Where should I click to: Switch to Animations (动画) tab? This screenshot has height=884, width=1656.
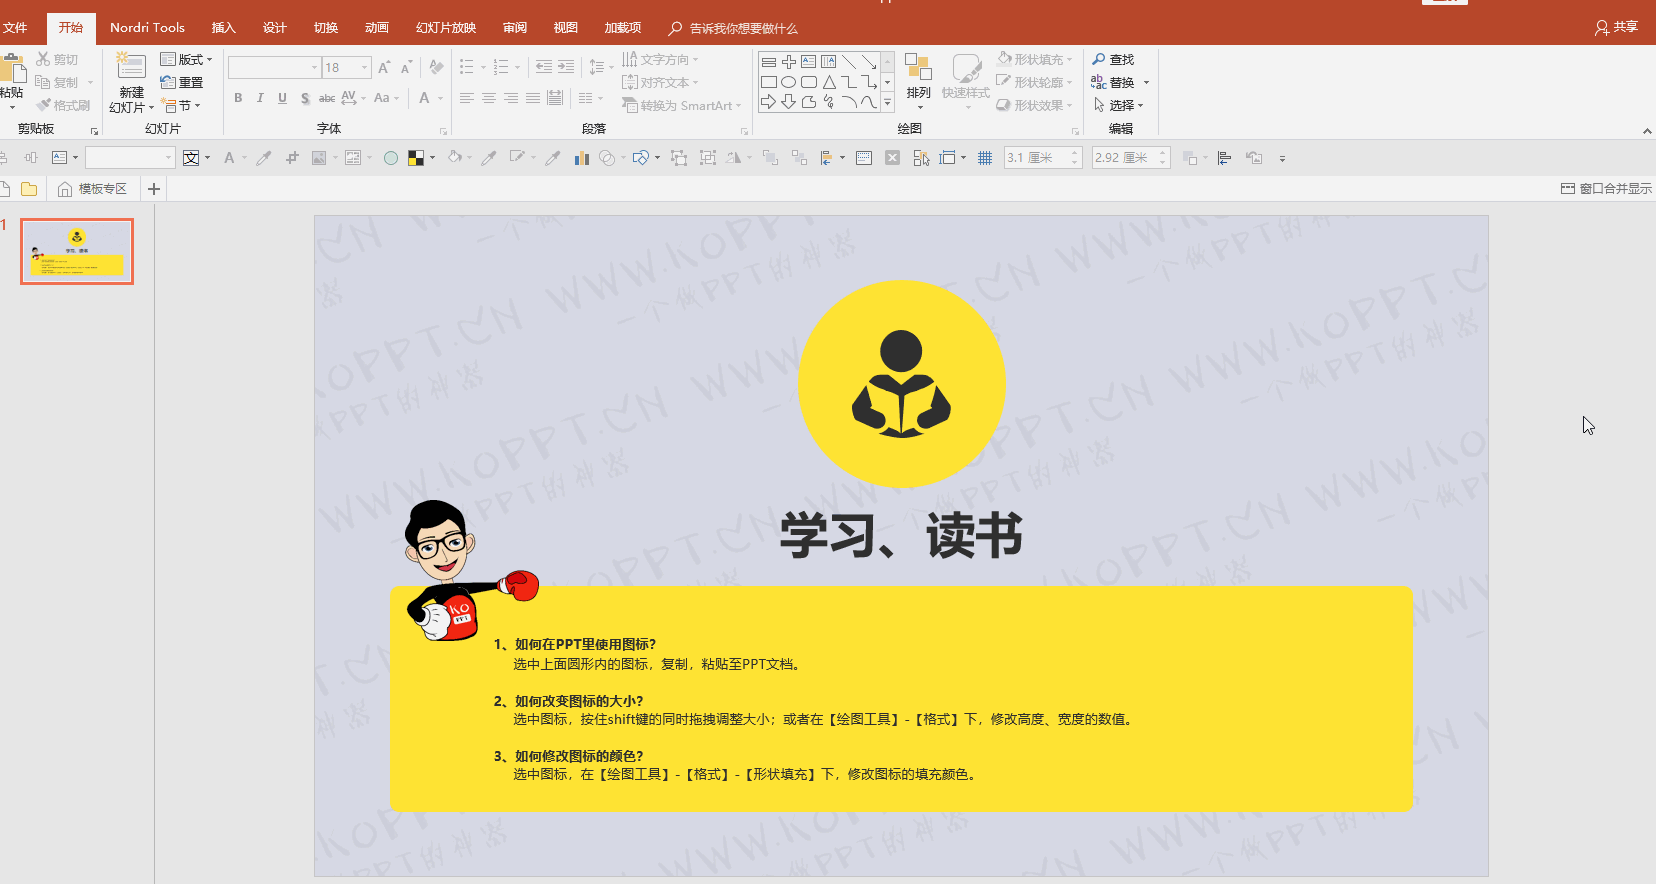(377, 28)
